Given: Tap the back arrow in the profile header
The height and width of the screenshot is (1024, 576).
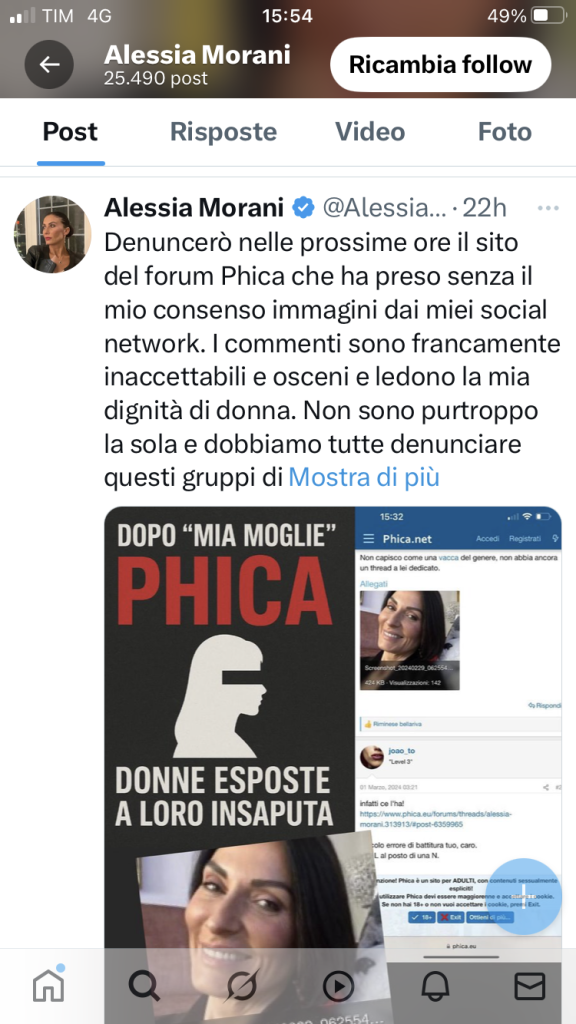Looking at the screenshot, I should [49, 65].
